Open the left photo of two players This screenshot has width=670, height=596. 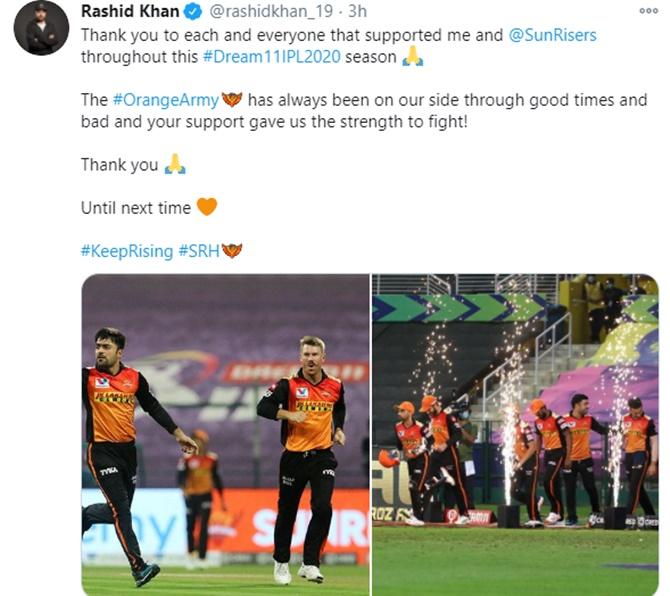(225, 435)
